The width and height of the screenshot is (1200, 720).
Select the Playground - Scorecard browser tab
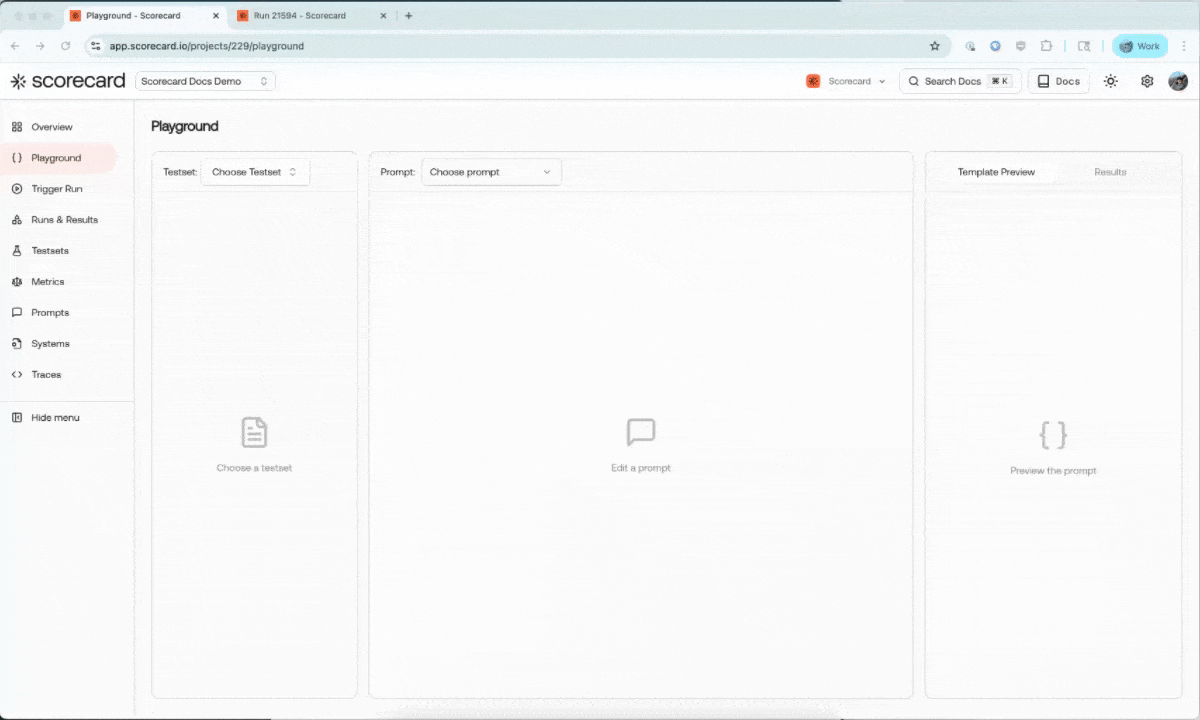point(134,16)
